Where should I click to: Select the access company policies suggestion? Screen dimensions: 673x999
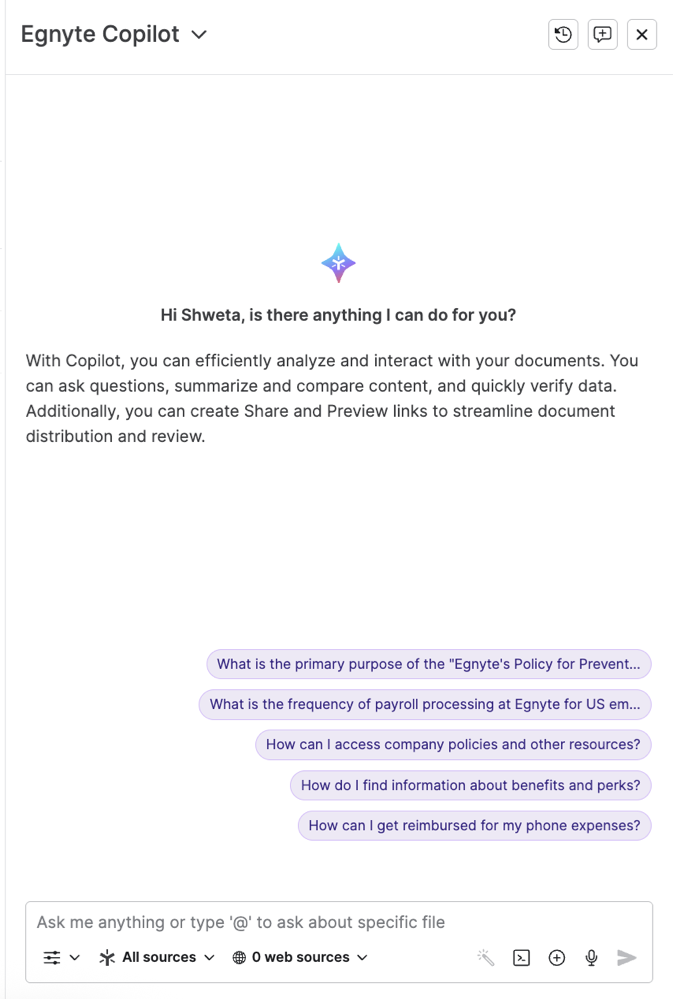click(x=453, y=744)
